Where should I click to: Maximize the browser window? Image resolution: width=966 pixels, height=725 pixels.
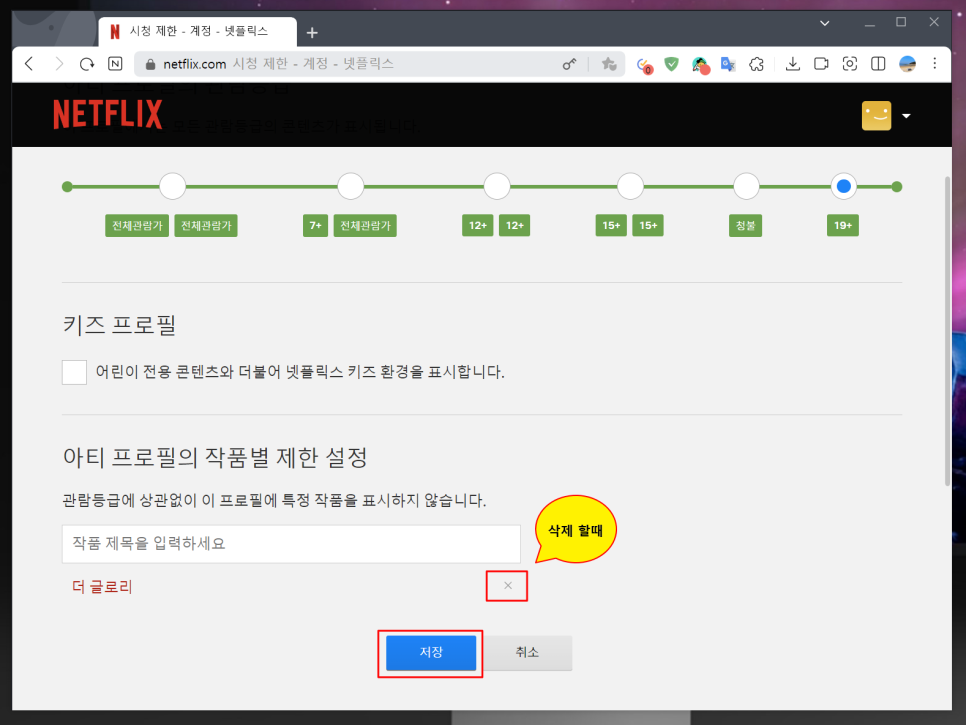pos(901,23)
